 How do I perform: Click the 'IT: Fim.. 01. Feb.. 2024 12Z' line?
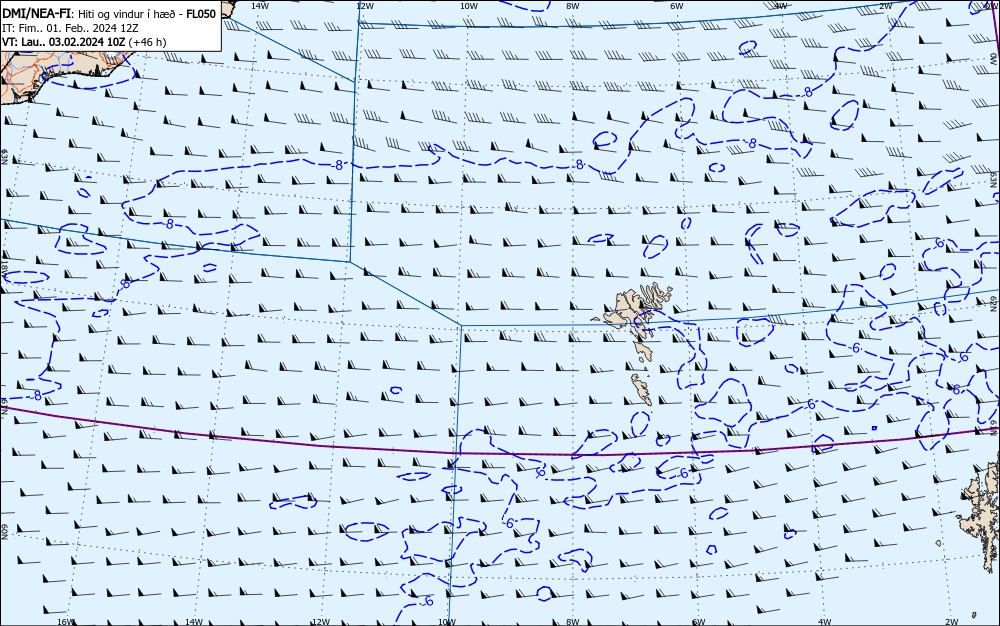pyautogui.click(x=70, y=28)
